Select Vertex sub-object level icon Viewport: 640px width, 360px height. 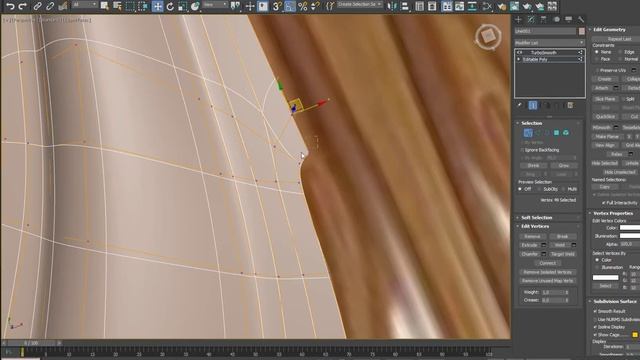click(x=528, y=133)
